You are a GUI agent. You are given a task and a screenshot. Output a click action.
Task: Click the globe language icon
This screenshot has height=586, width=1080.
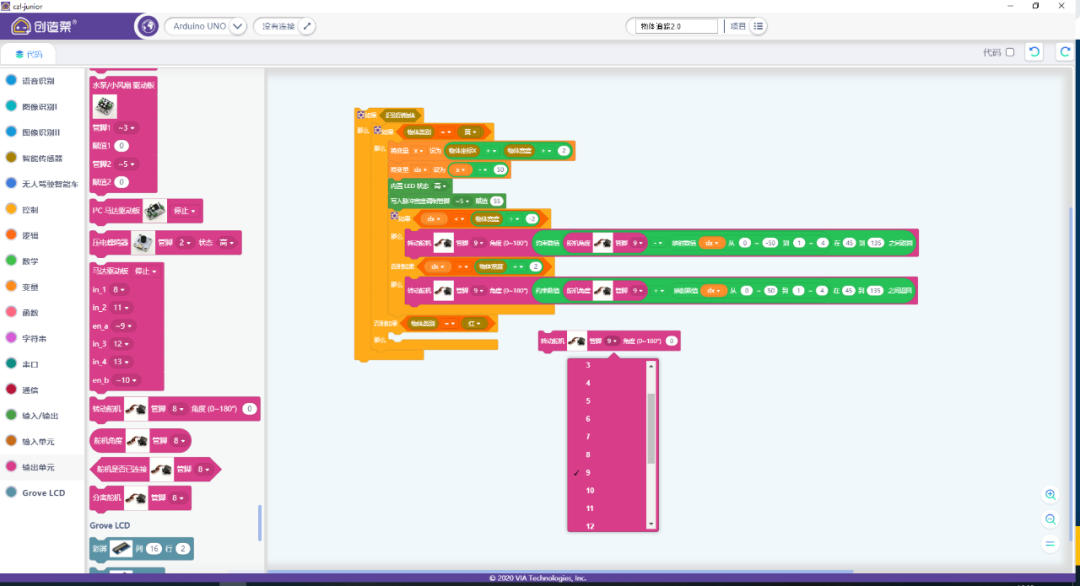pos(147,26)
